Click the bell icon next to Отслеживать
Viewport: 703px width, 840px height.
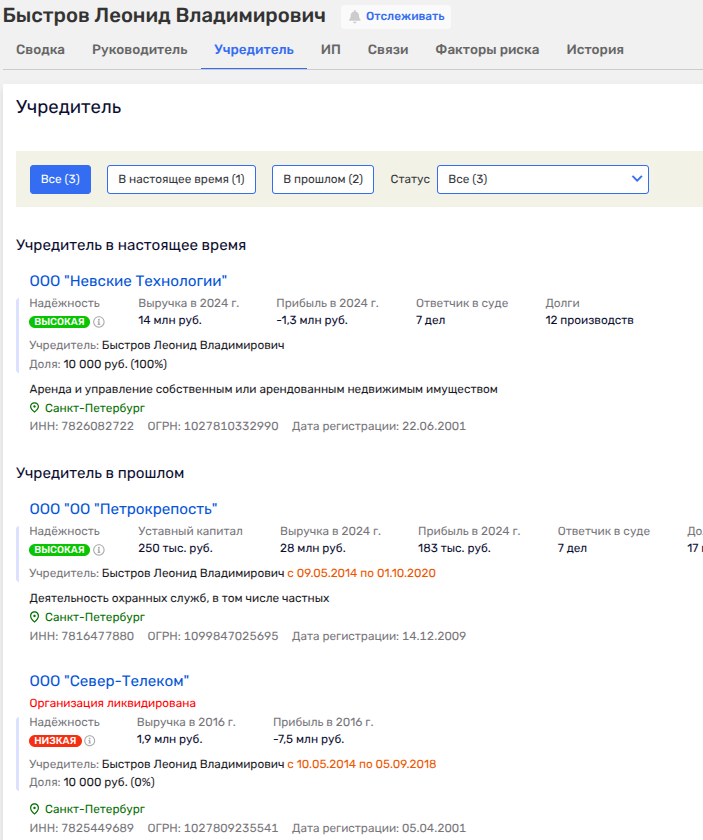[354, 16]
